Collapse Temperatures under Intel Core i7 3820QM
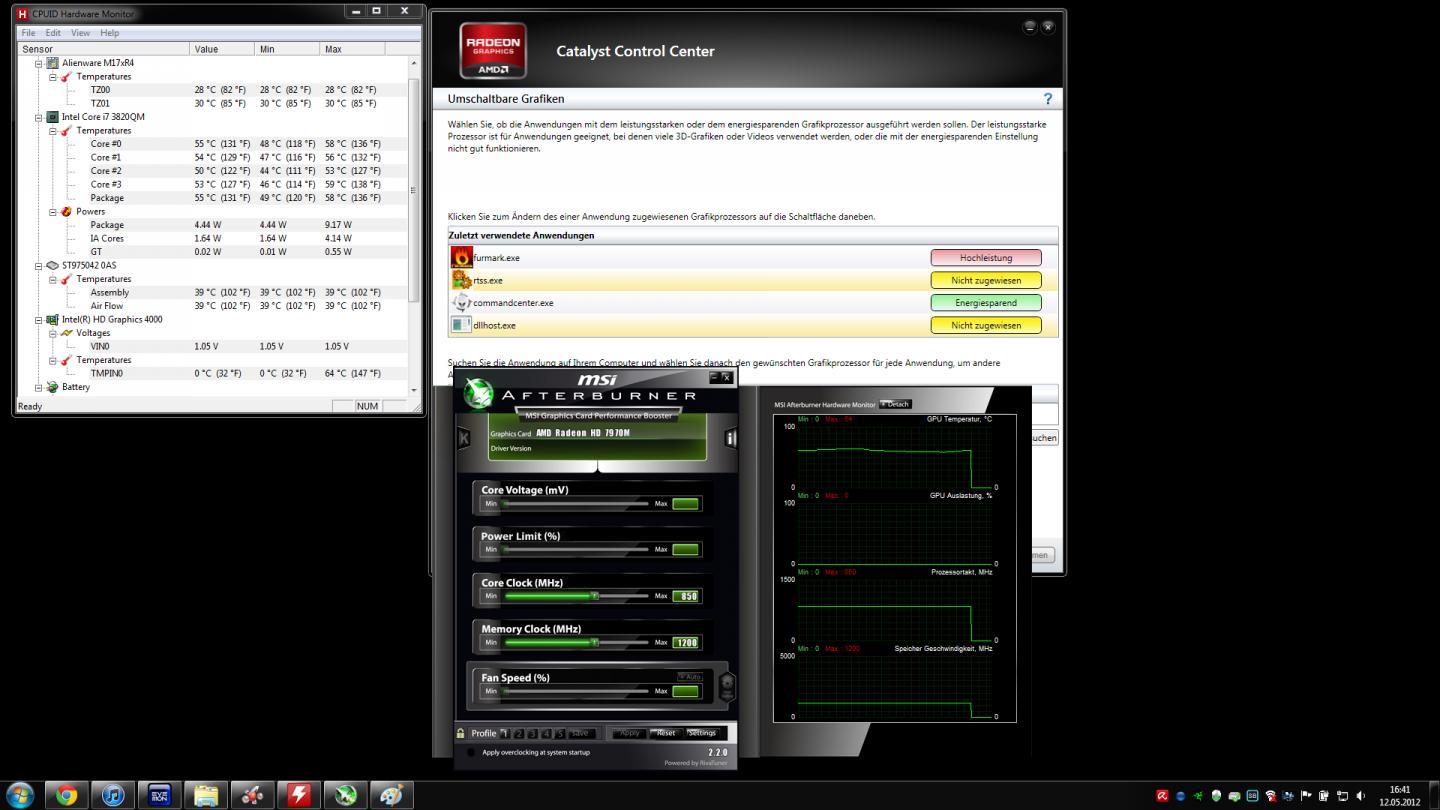Image resolution: width=1440 pixels, height=810 pixels. (53, 130)
